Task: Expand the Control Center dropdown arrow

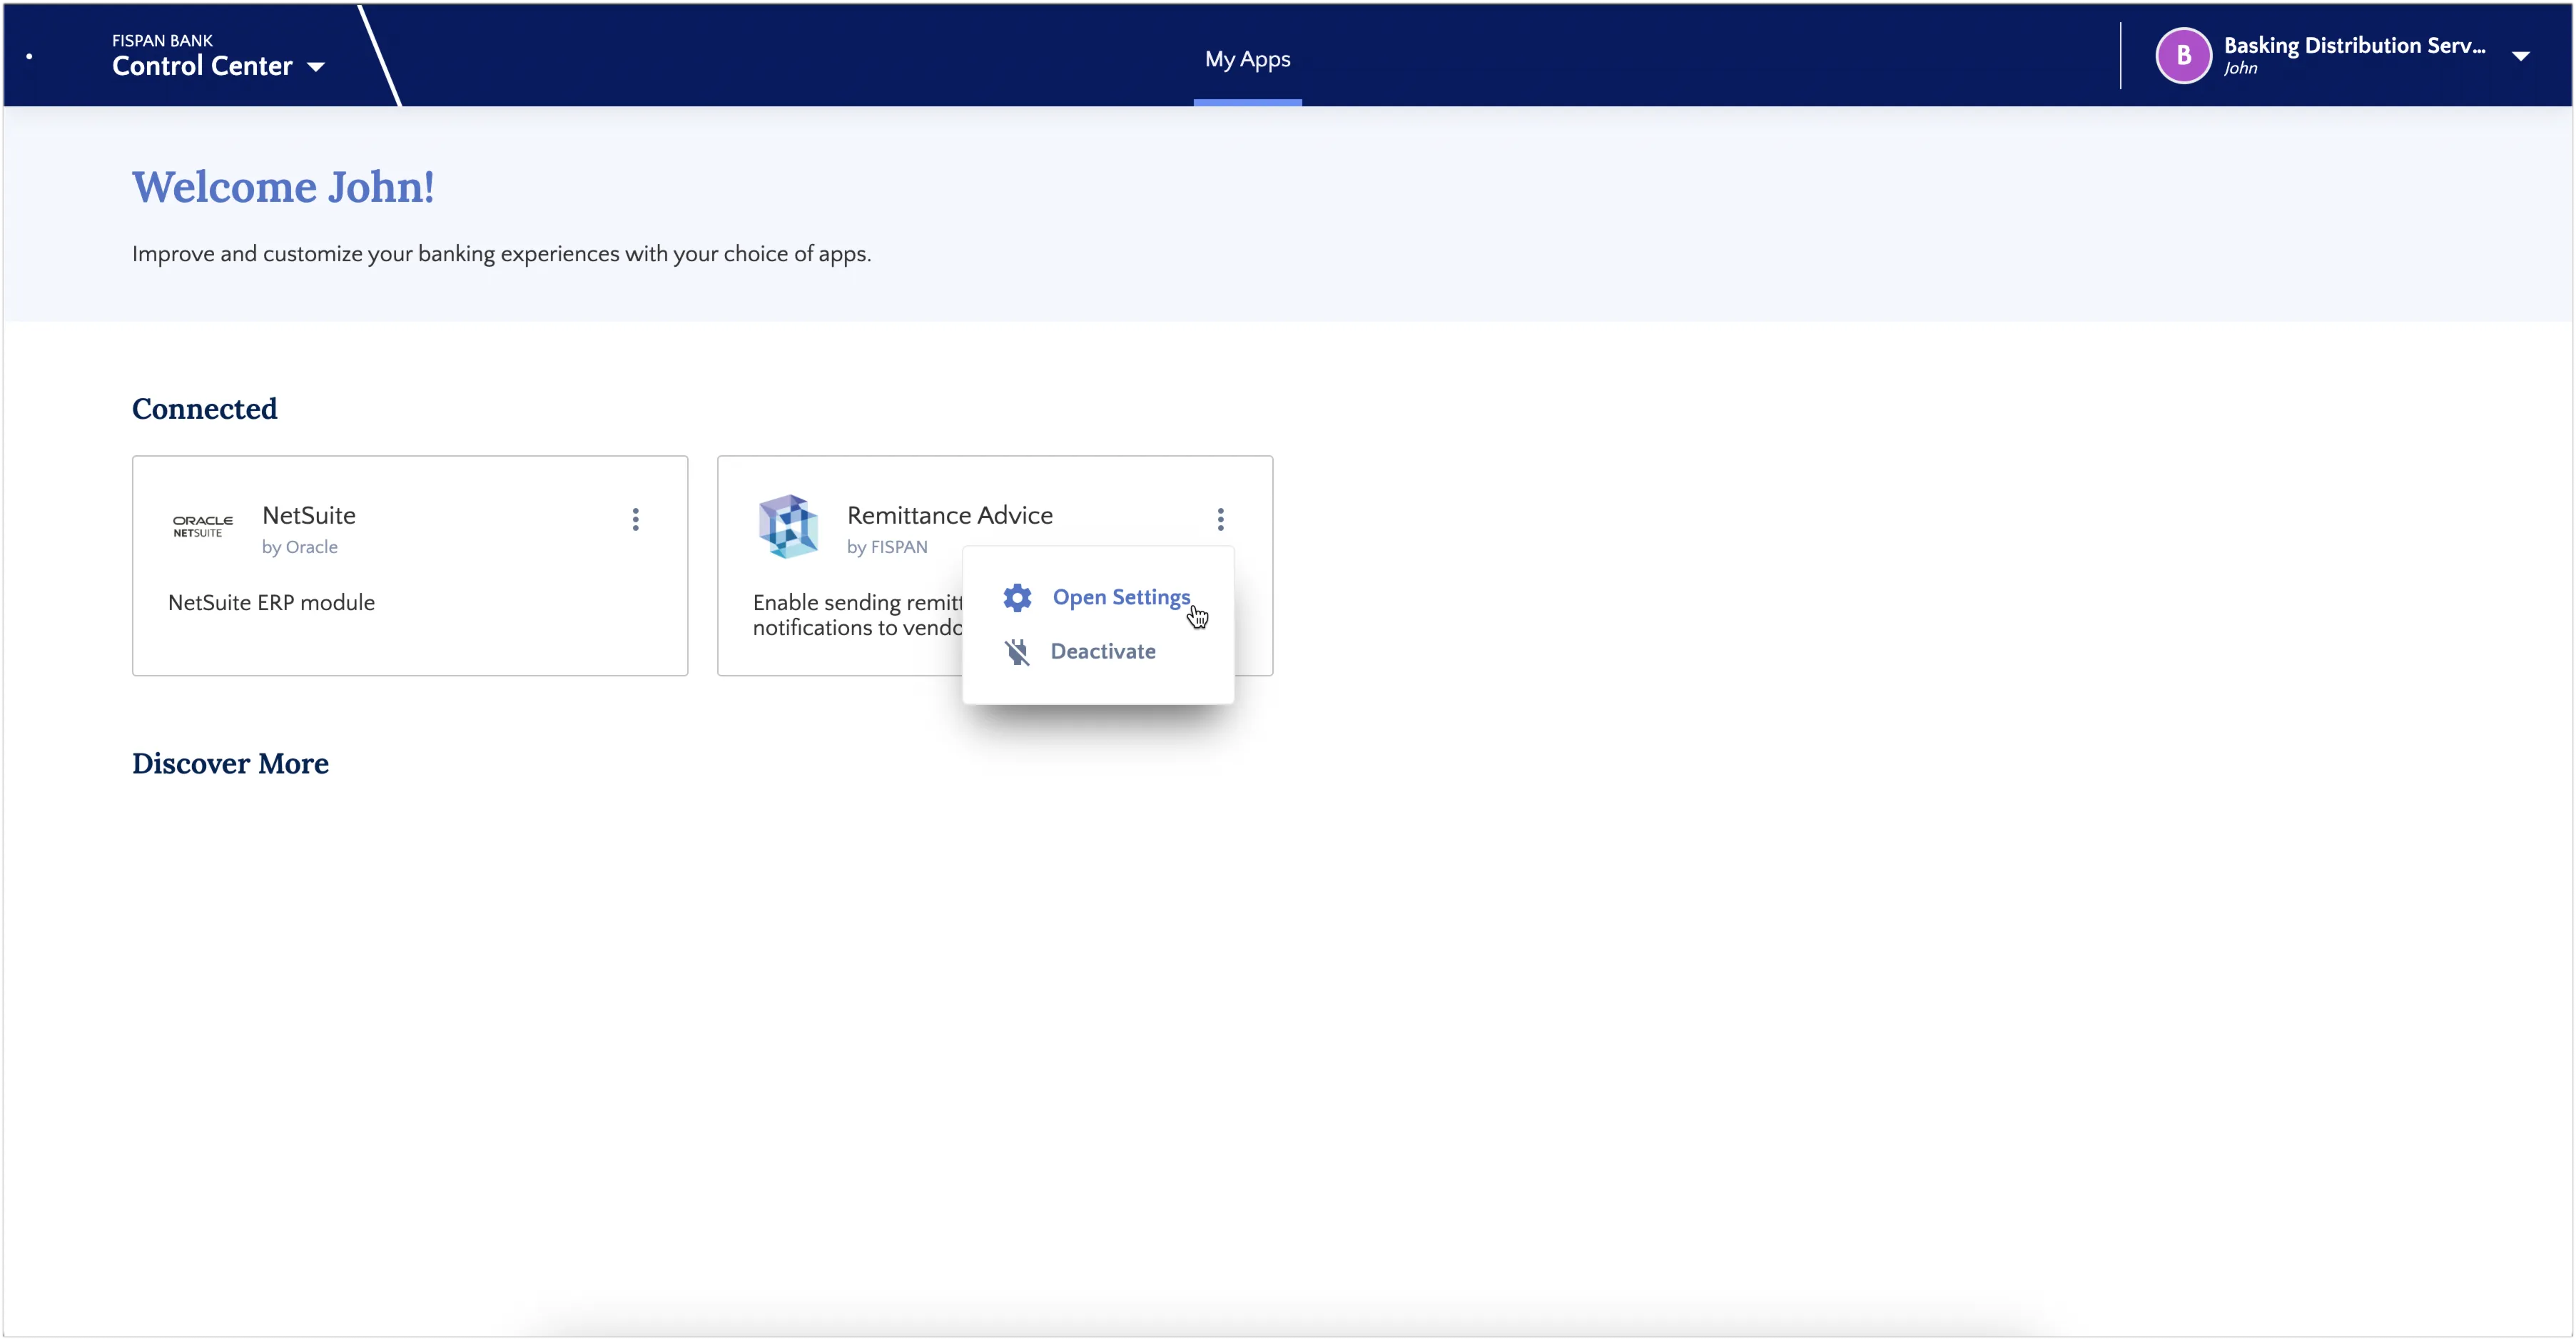Action: [x=316, y=67]
